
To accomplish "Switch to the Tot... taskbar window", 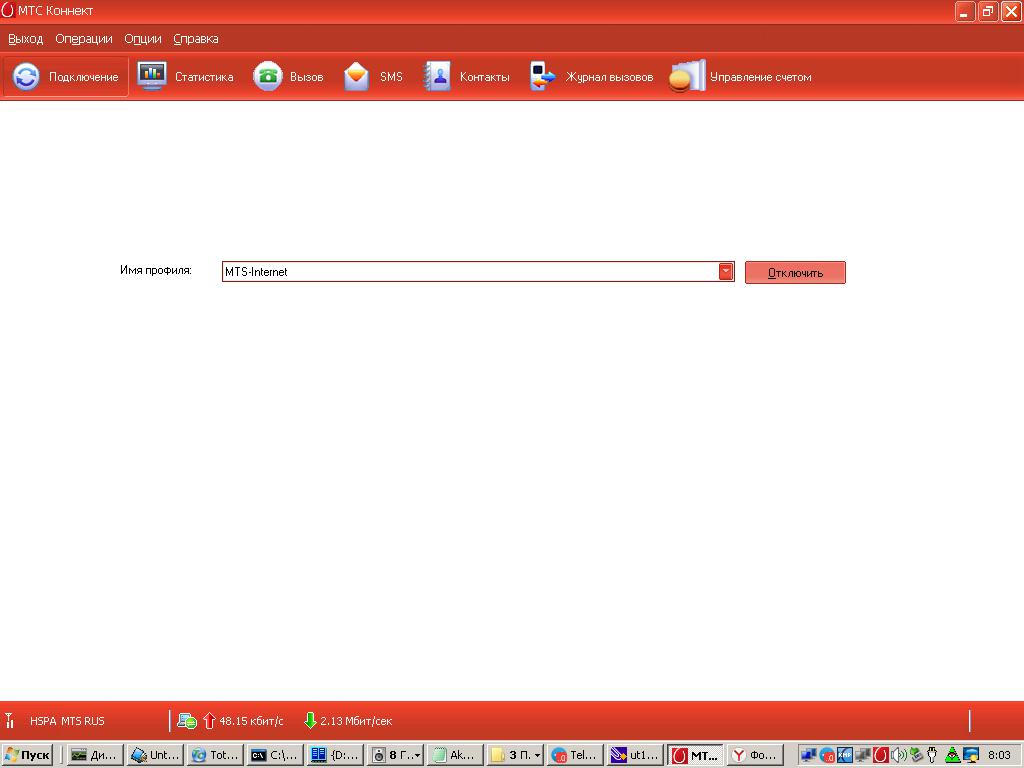I will pyautogui.click(x=215, y=755).
